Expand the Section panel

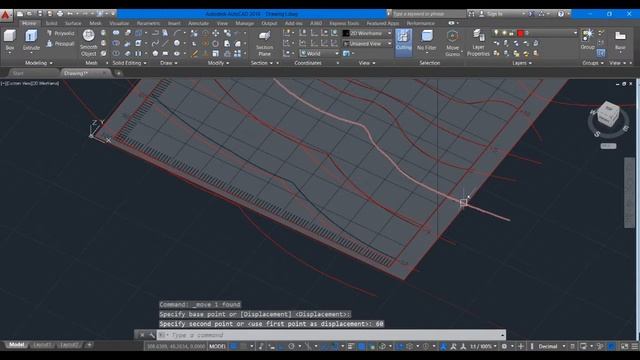262,63
